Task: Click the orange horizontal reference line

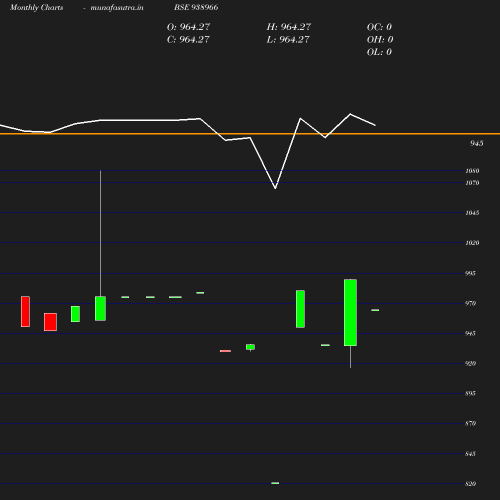Action: pyautogui.click(x=250, y=134)
